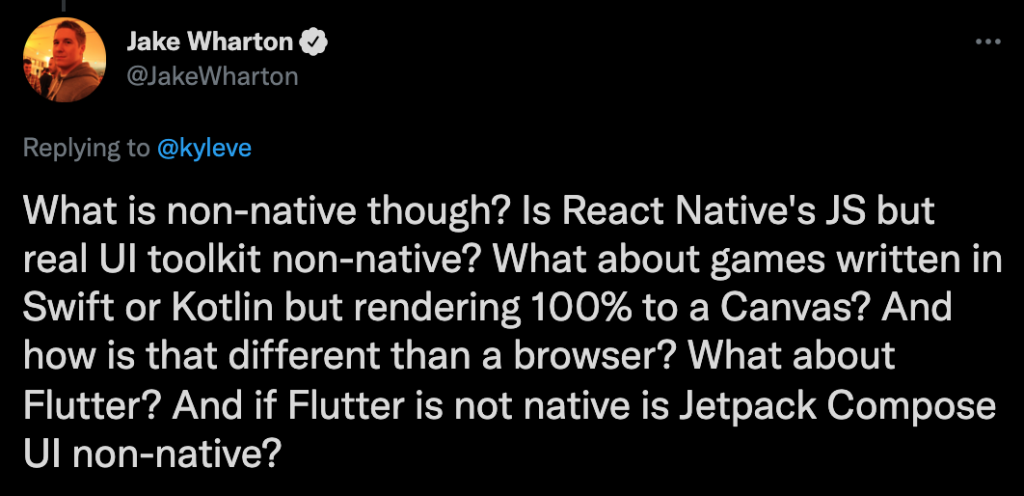Click the "Replying to" label
This screenshot has height=496, width=1024.
point(86,149)
